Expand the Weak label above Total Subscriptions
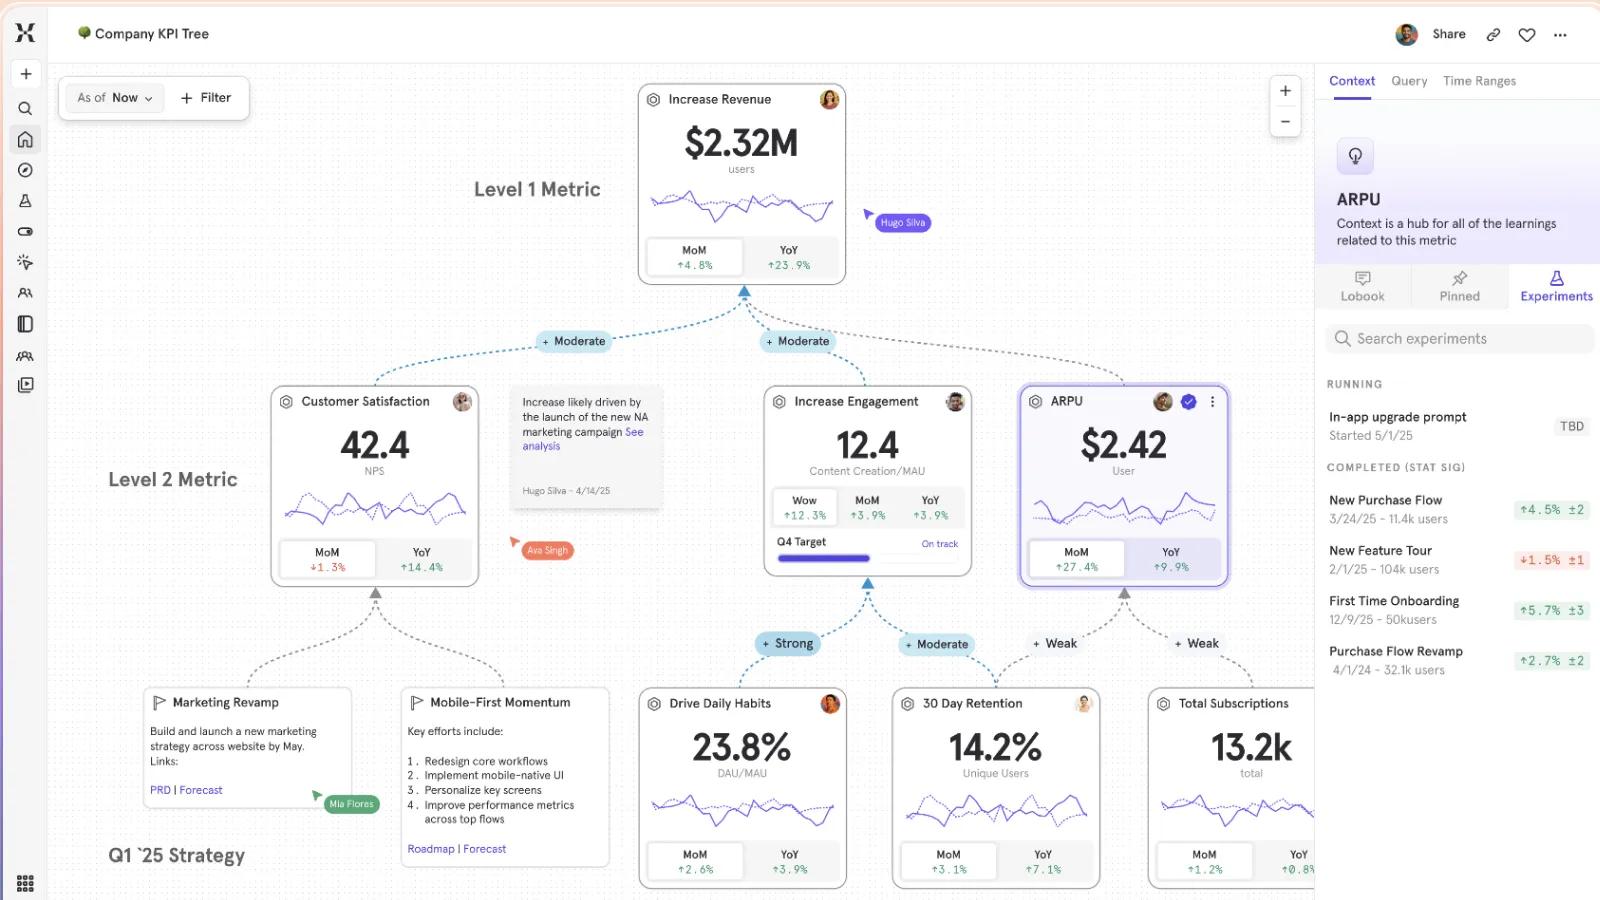 click(1196, 644)
